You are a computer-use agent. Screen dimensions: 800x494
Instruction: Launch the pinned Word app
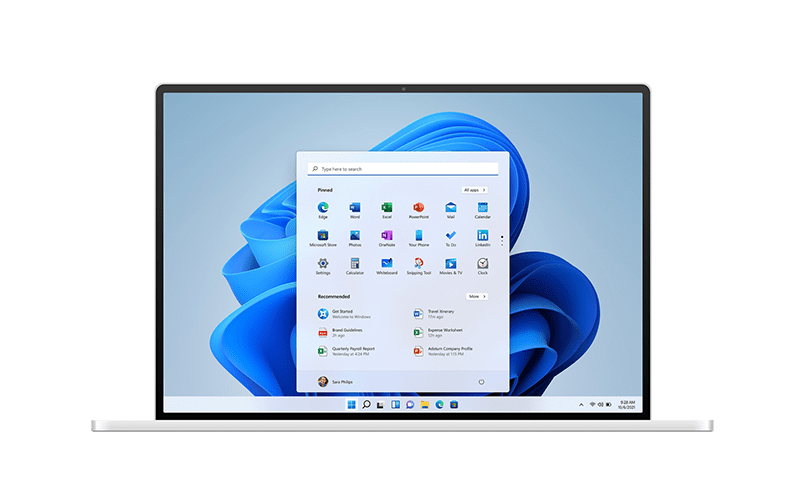point(355,210)
